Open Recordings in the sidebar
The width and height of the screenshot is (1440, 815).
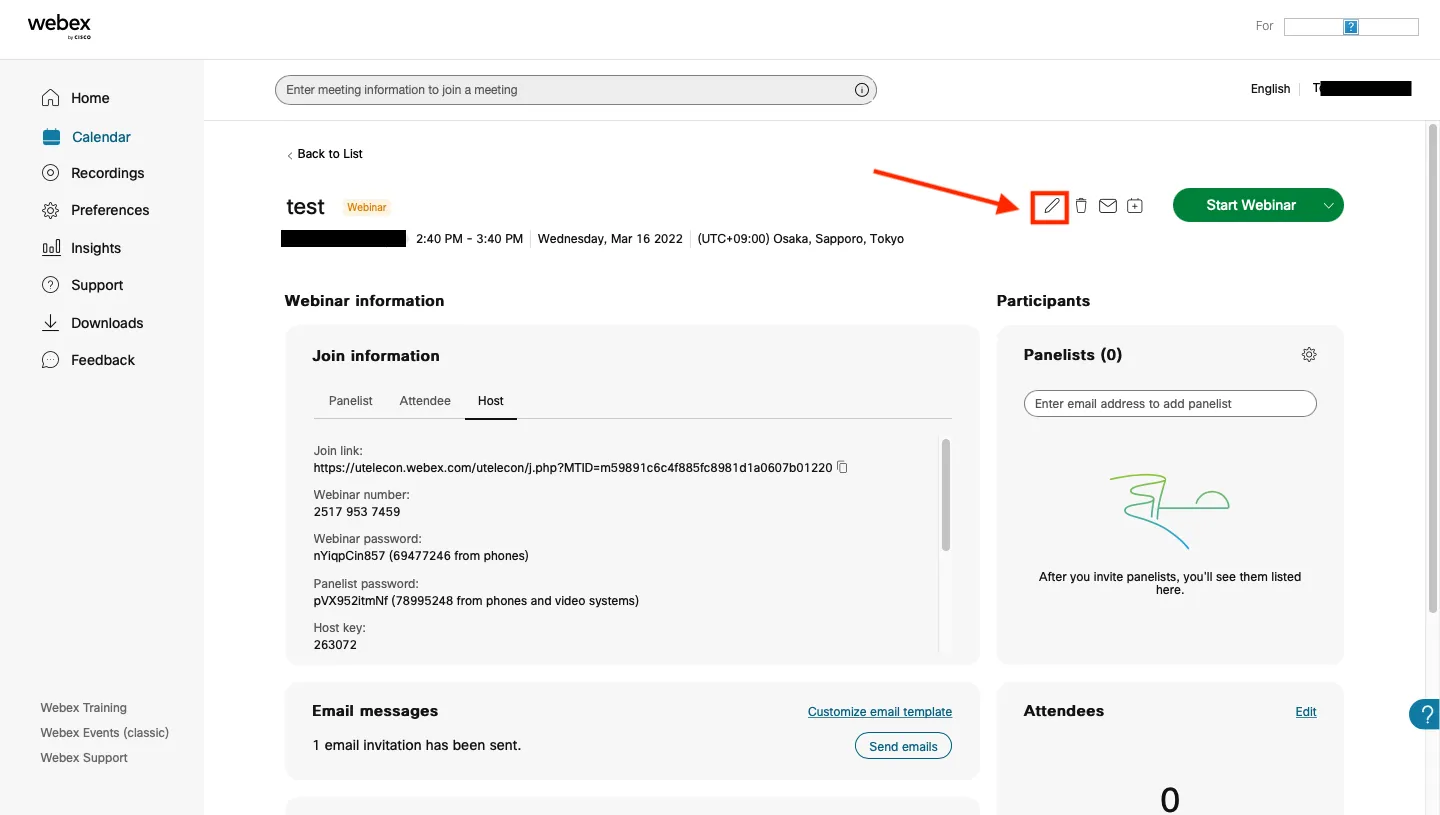tap(107, 173)
